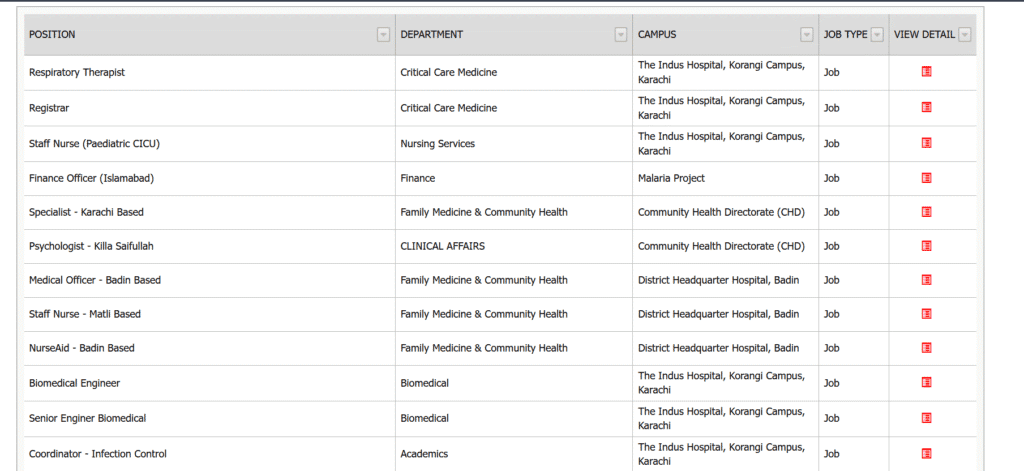1024x471 pixels.
Task: Open detail icon for NurseAid - Badin Based
Action: [x=926, y=348]
